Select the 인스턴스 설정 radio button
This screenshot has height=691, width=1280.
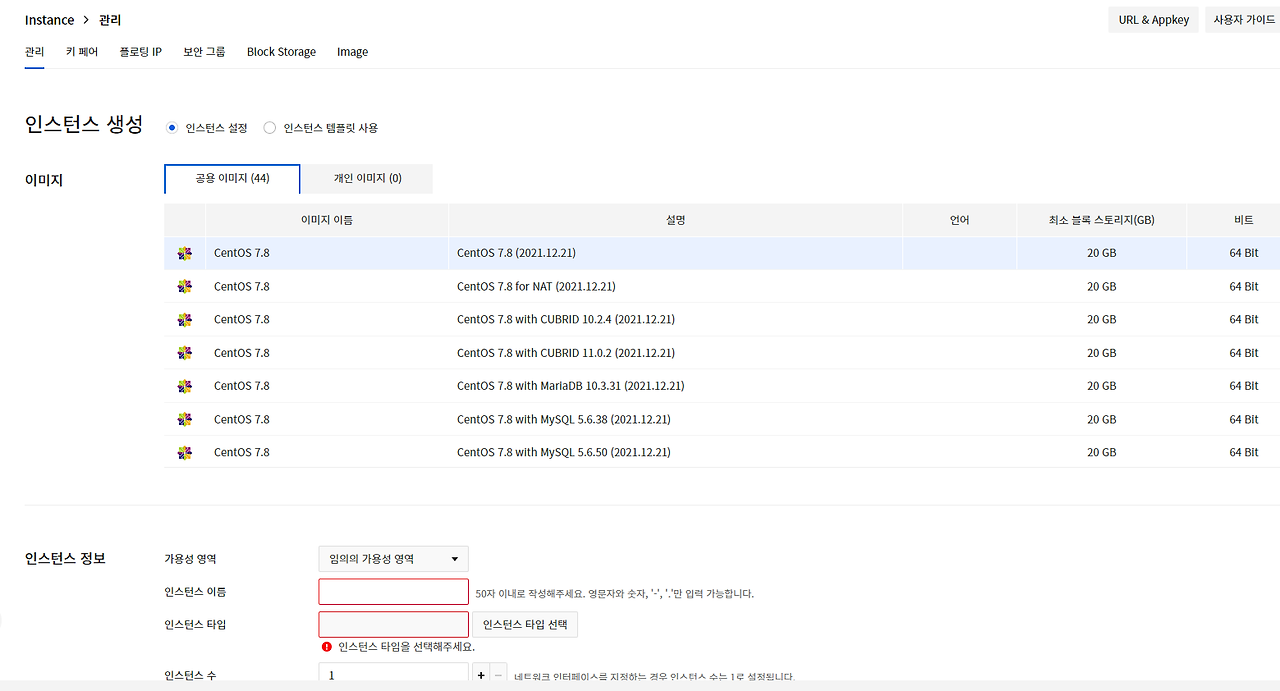point(172,128)
